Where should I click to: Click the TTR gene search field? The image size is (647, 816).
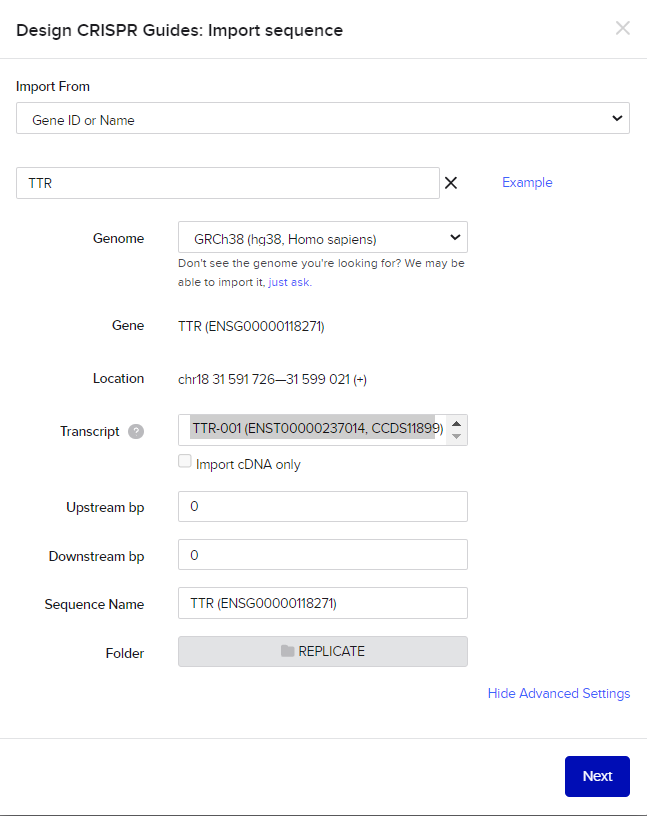pyautogui.click(x=227, y=183)
